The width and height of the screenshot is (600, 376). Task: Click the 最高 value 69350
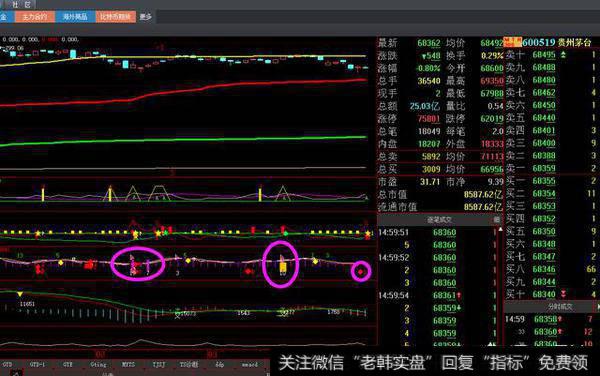click(492, 81)
